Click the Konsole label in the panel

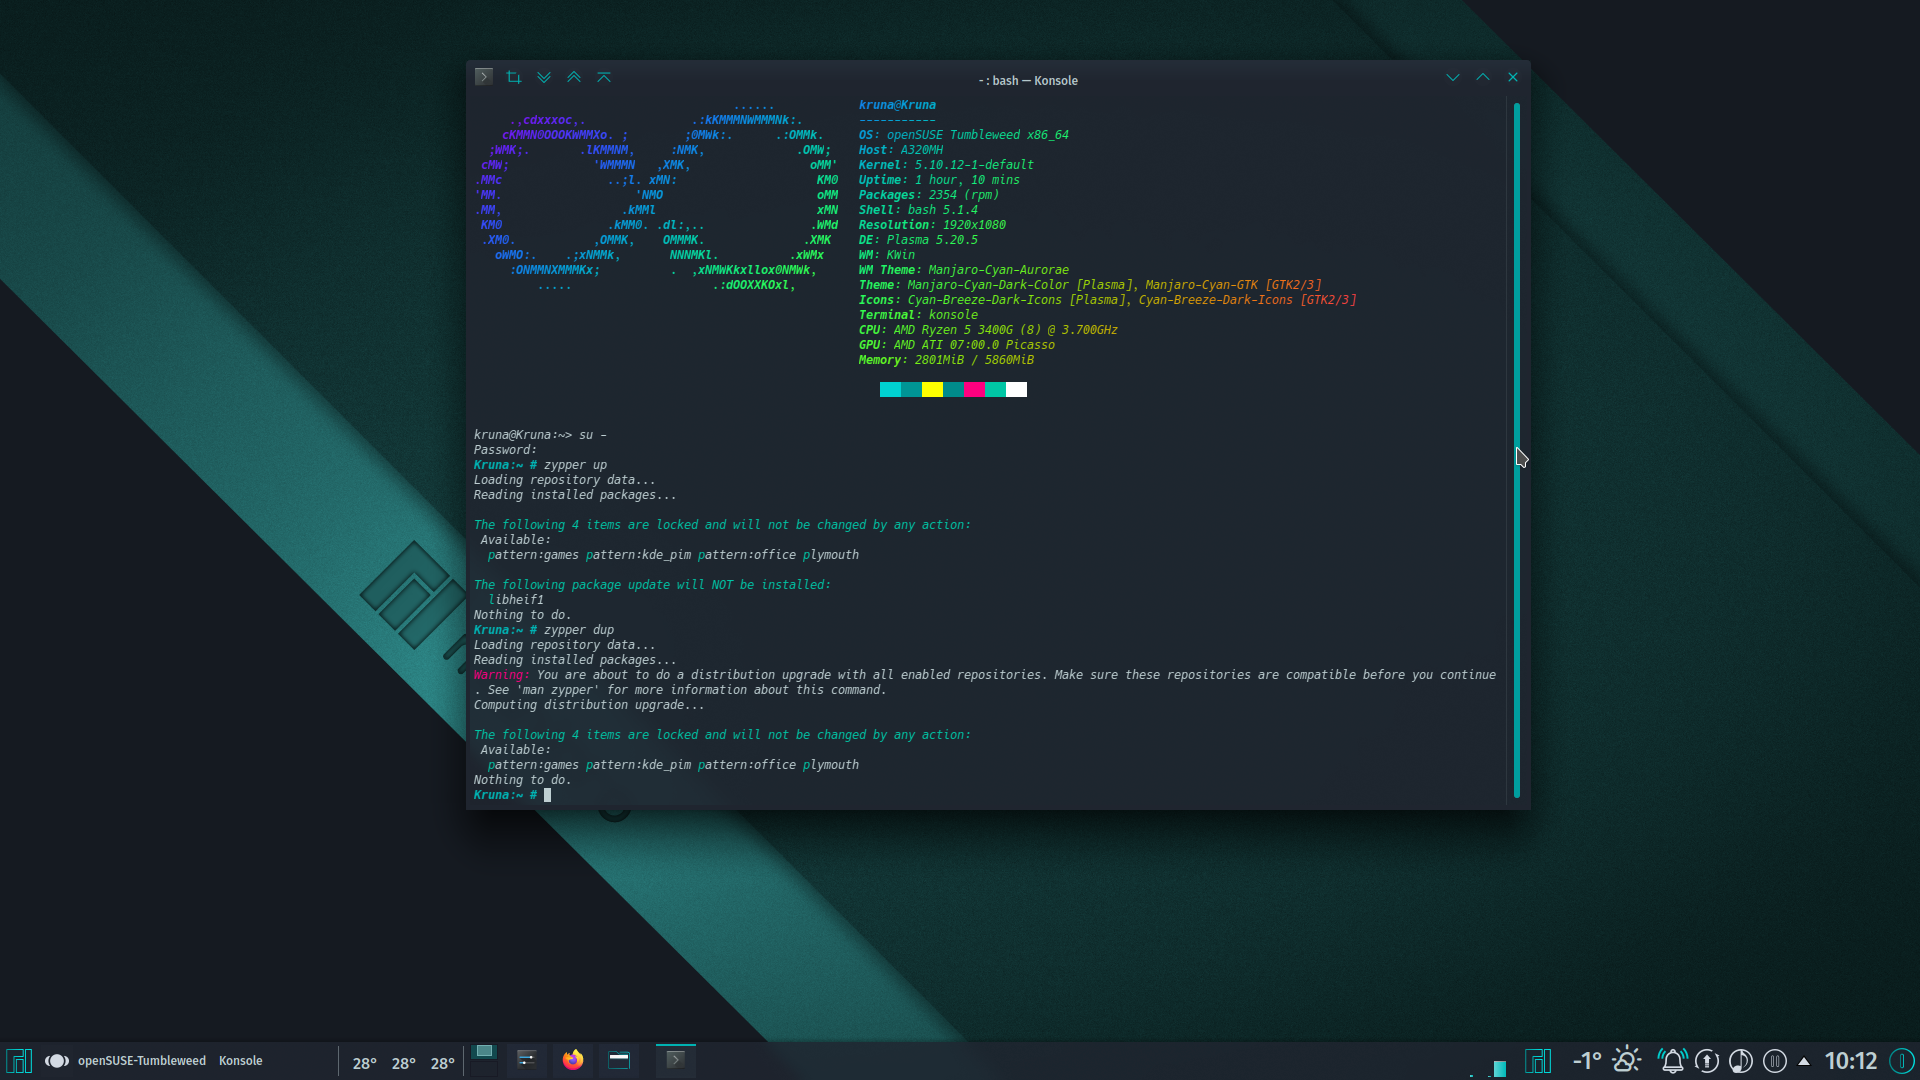click(x=241, y=1061)
